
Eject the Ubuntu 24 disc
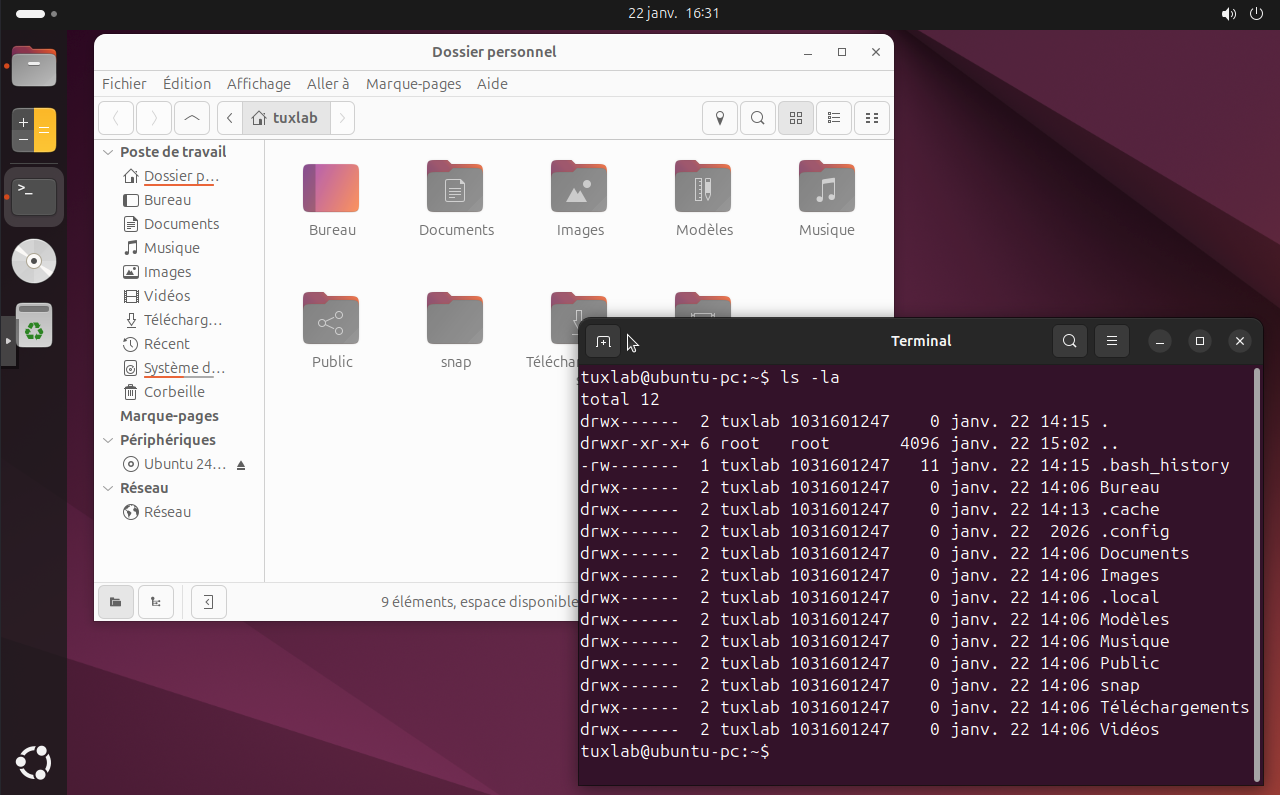tap(241, 465)
